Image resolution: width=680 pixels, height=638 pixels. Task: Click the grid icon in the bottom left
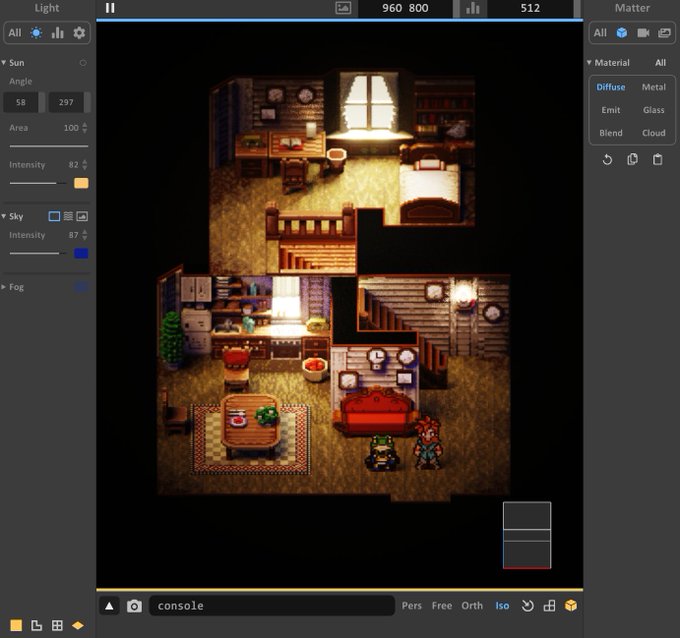57,625
